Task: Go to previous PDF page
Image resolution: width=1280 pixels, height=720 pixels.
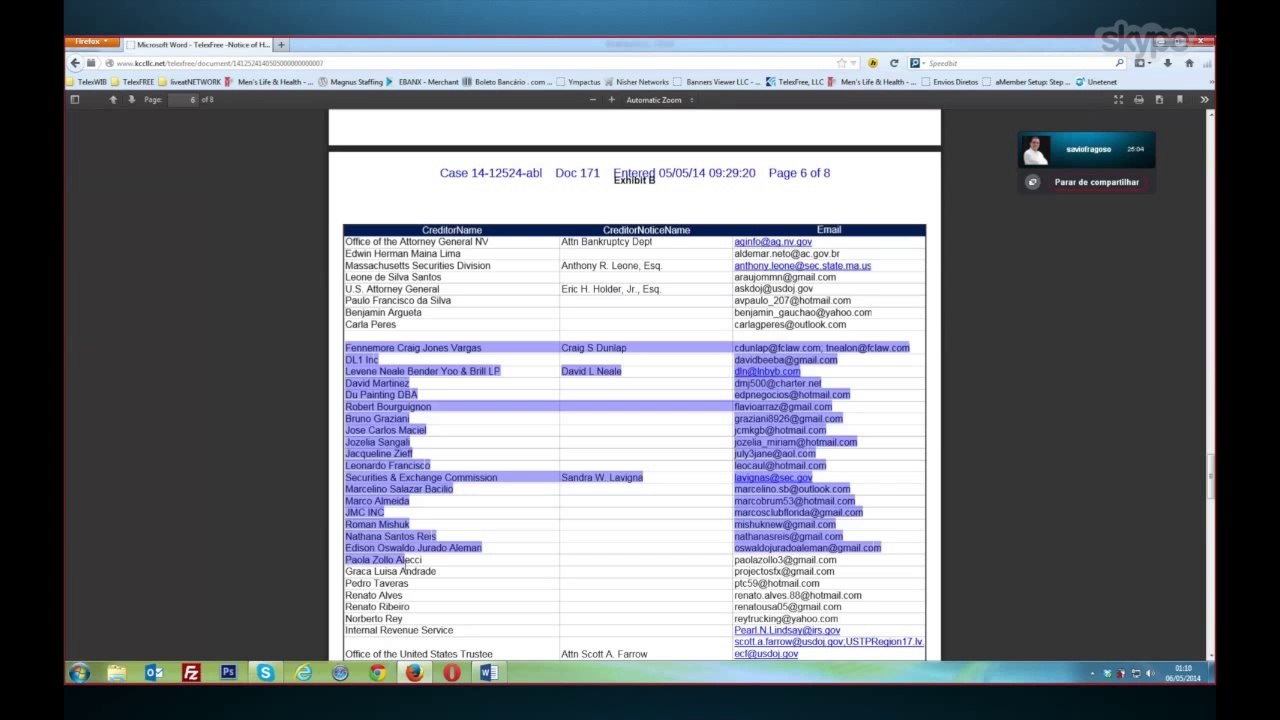Action: point(113,100)
